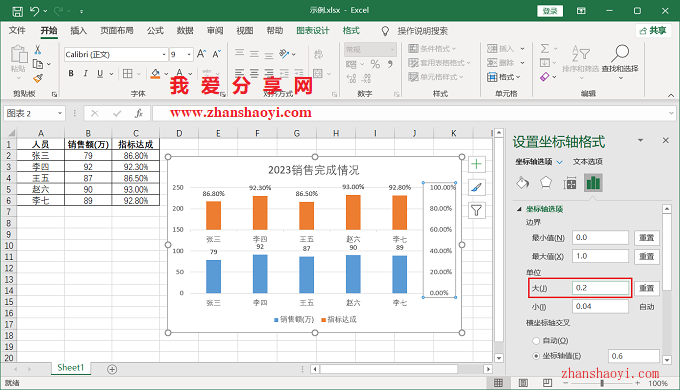Image resolution: width=680 pixels, height=390 pixels.
Task: Add new sheet with plus icon
Action: [112, 369]
